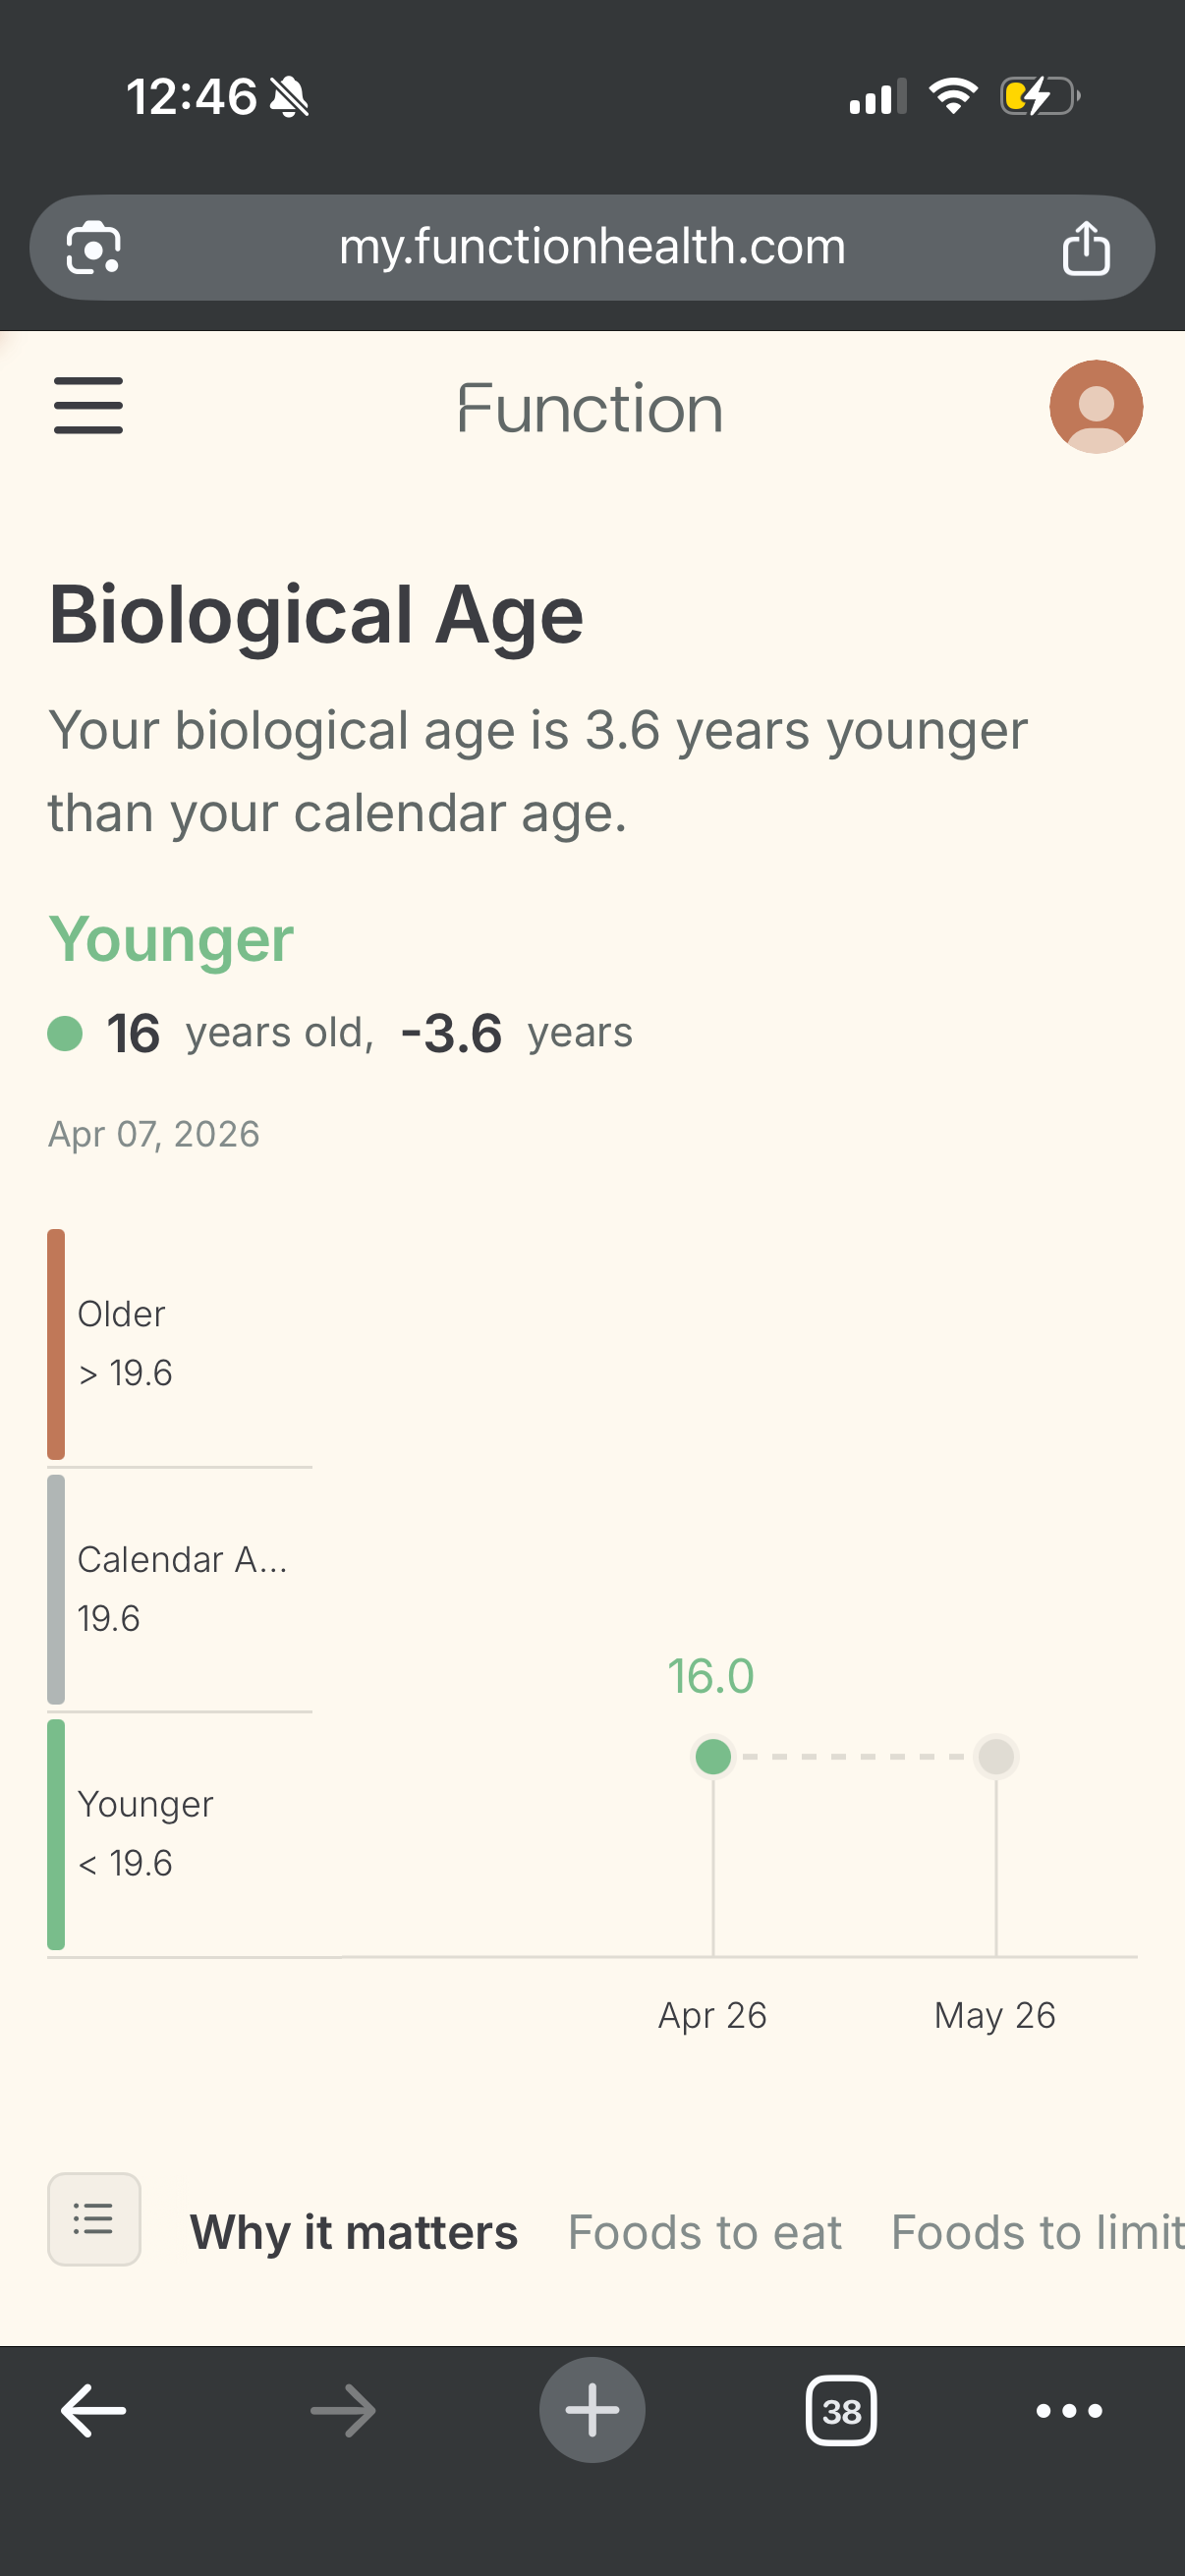Screen dimensions: 1185x2576
Task: Select the gray May 26 data point
Action: click(996, 1756)
